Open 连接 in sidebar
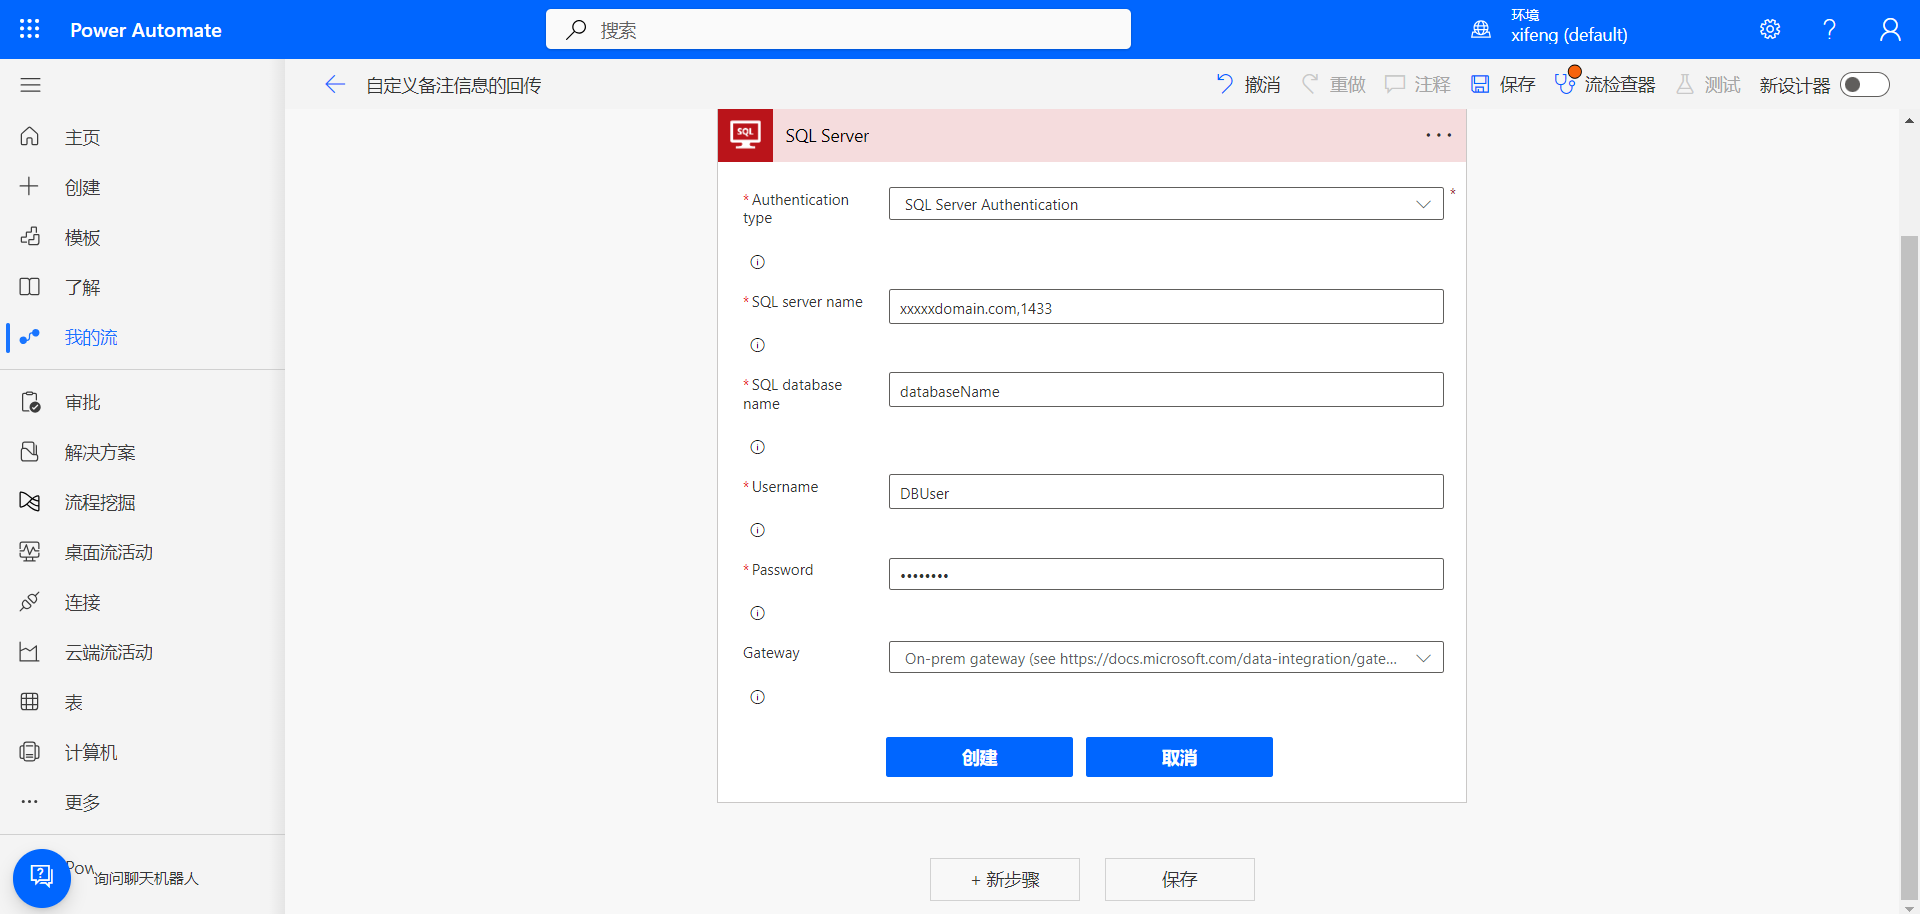The image size is (1920, 914). [142, 602]
